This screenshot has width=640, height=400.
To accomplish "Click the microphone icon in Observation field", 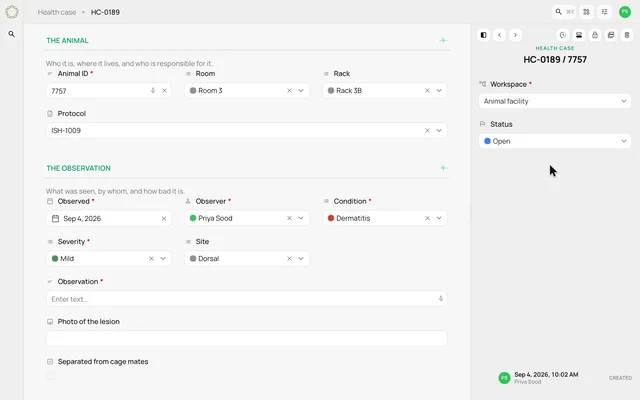I will [441, 299].
